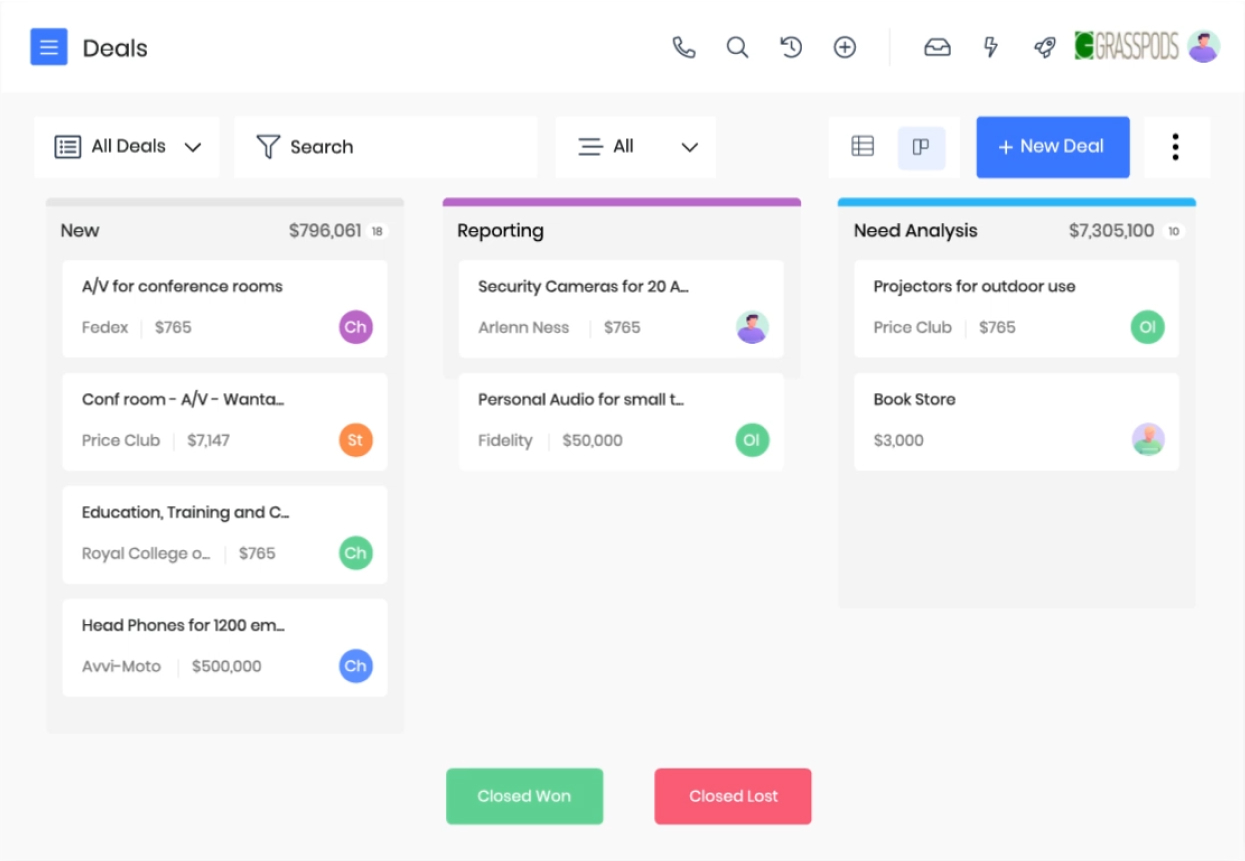Click the Grasspods company logo
Viewport: 1245px width, 861px height.
[1127, 46]
